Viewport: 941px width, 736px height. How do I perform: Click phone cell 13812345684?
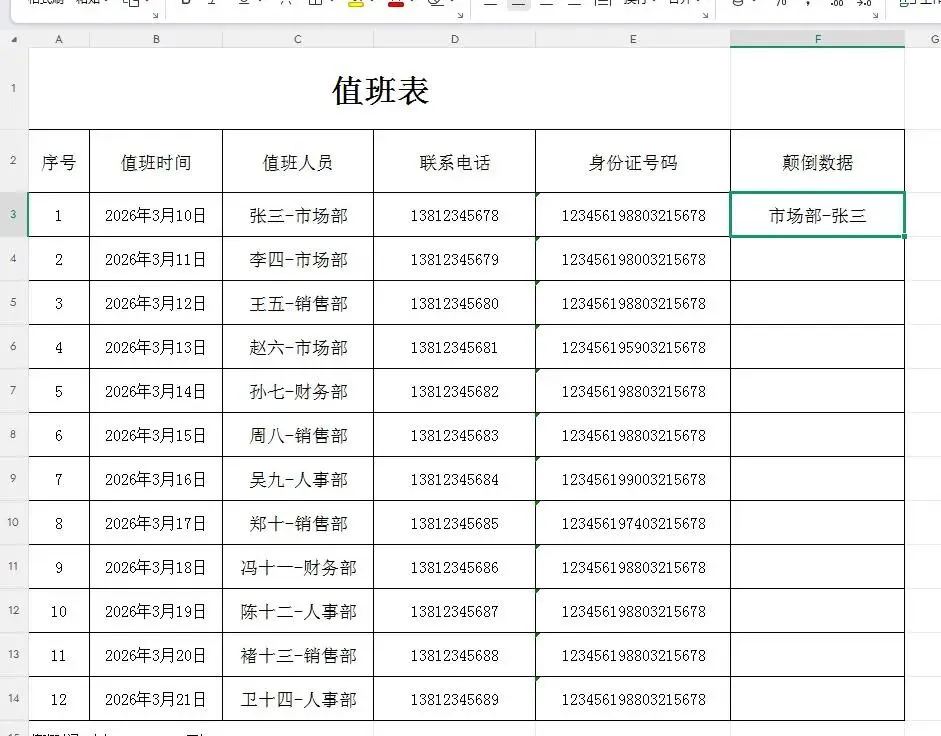pos(454,479)
